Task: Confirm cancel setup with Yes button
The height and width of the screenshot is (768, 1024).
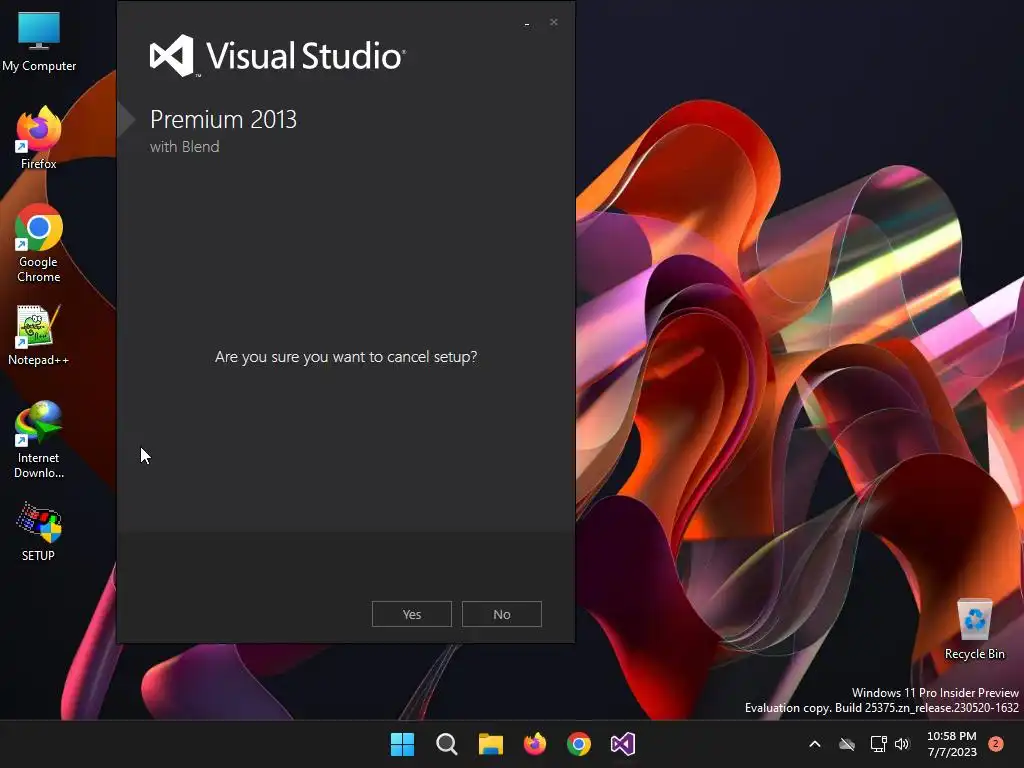Action: pyautogui.click(x=411, y=614)
